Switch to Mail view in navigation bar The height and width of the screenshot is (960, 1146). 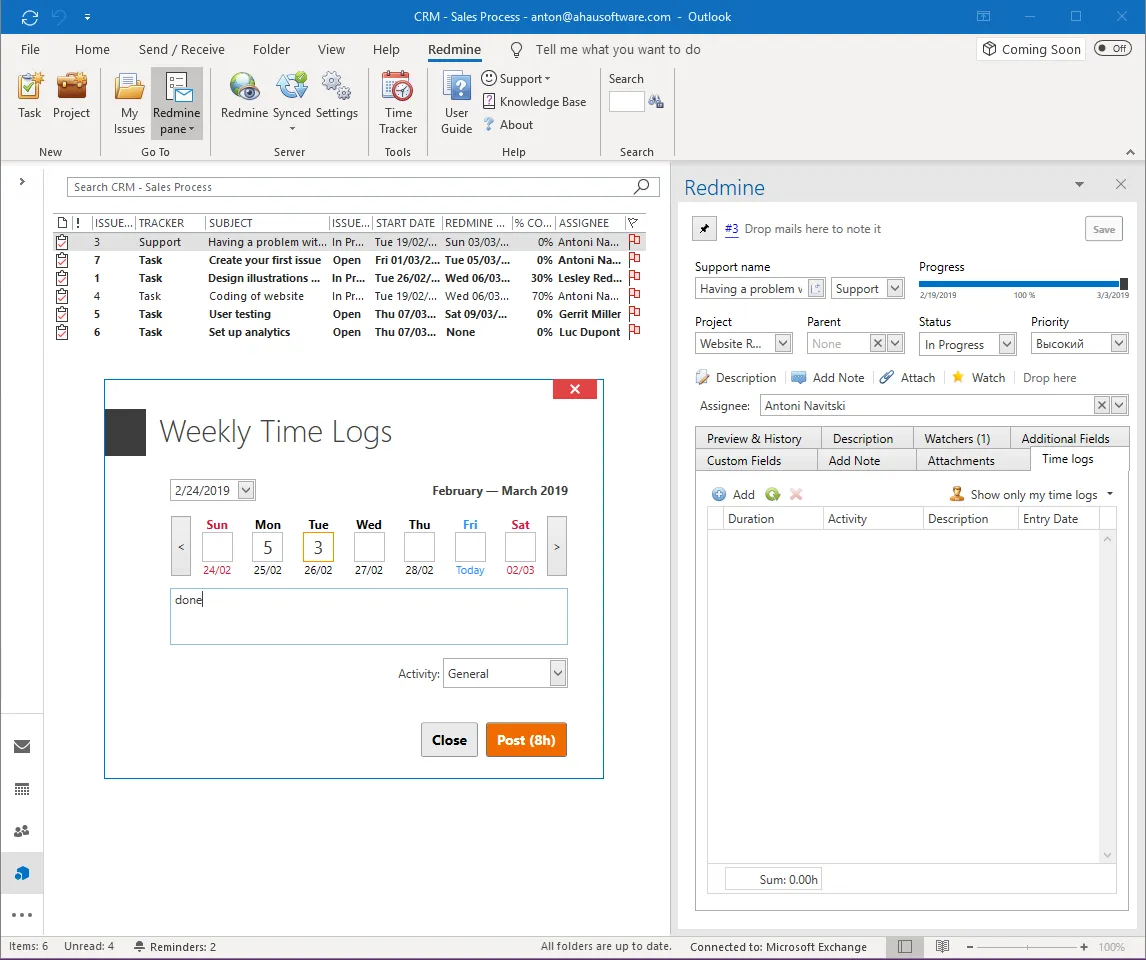[22, 746]
